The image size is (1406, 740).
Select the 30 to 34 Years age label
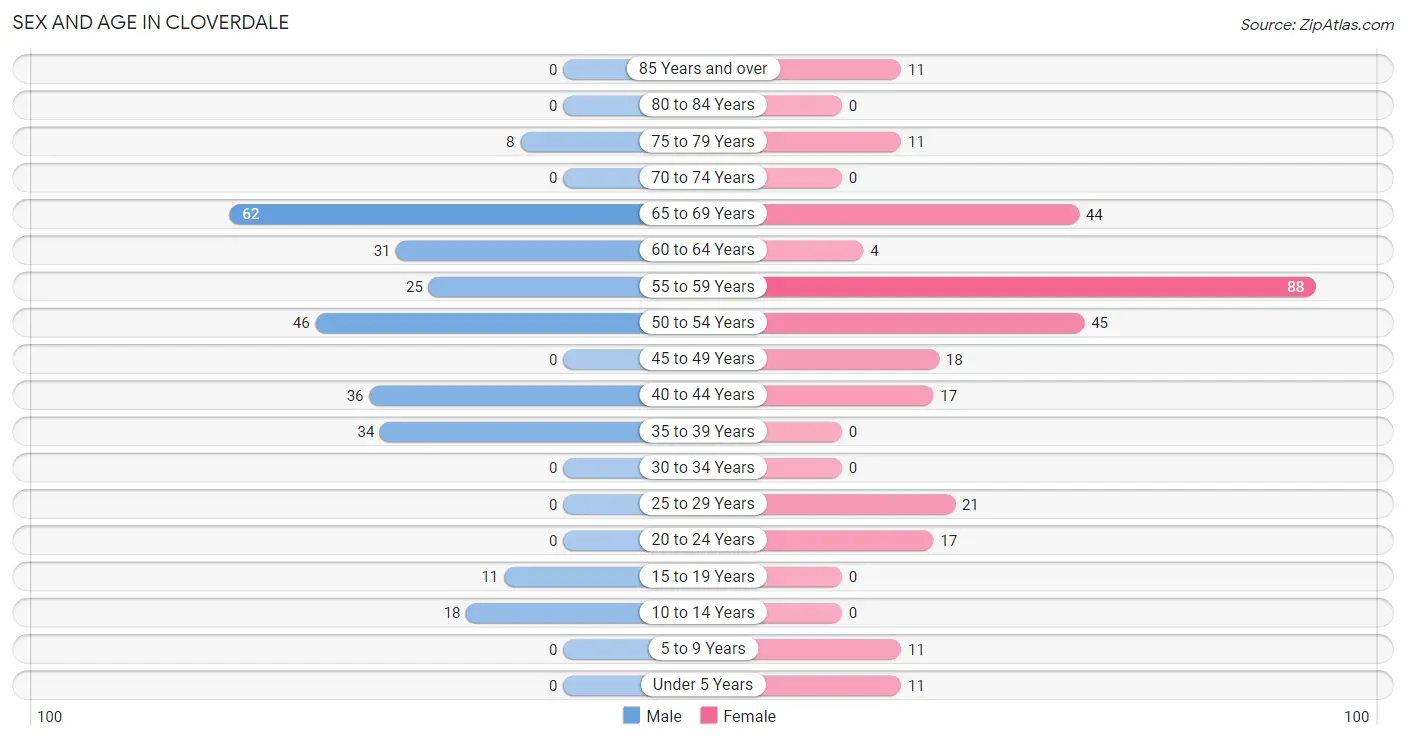(703, 468)
